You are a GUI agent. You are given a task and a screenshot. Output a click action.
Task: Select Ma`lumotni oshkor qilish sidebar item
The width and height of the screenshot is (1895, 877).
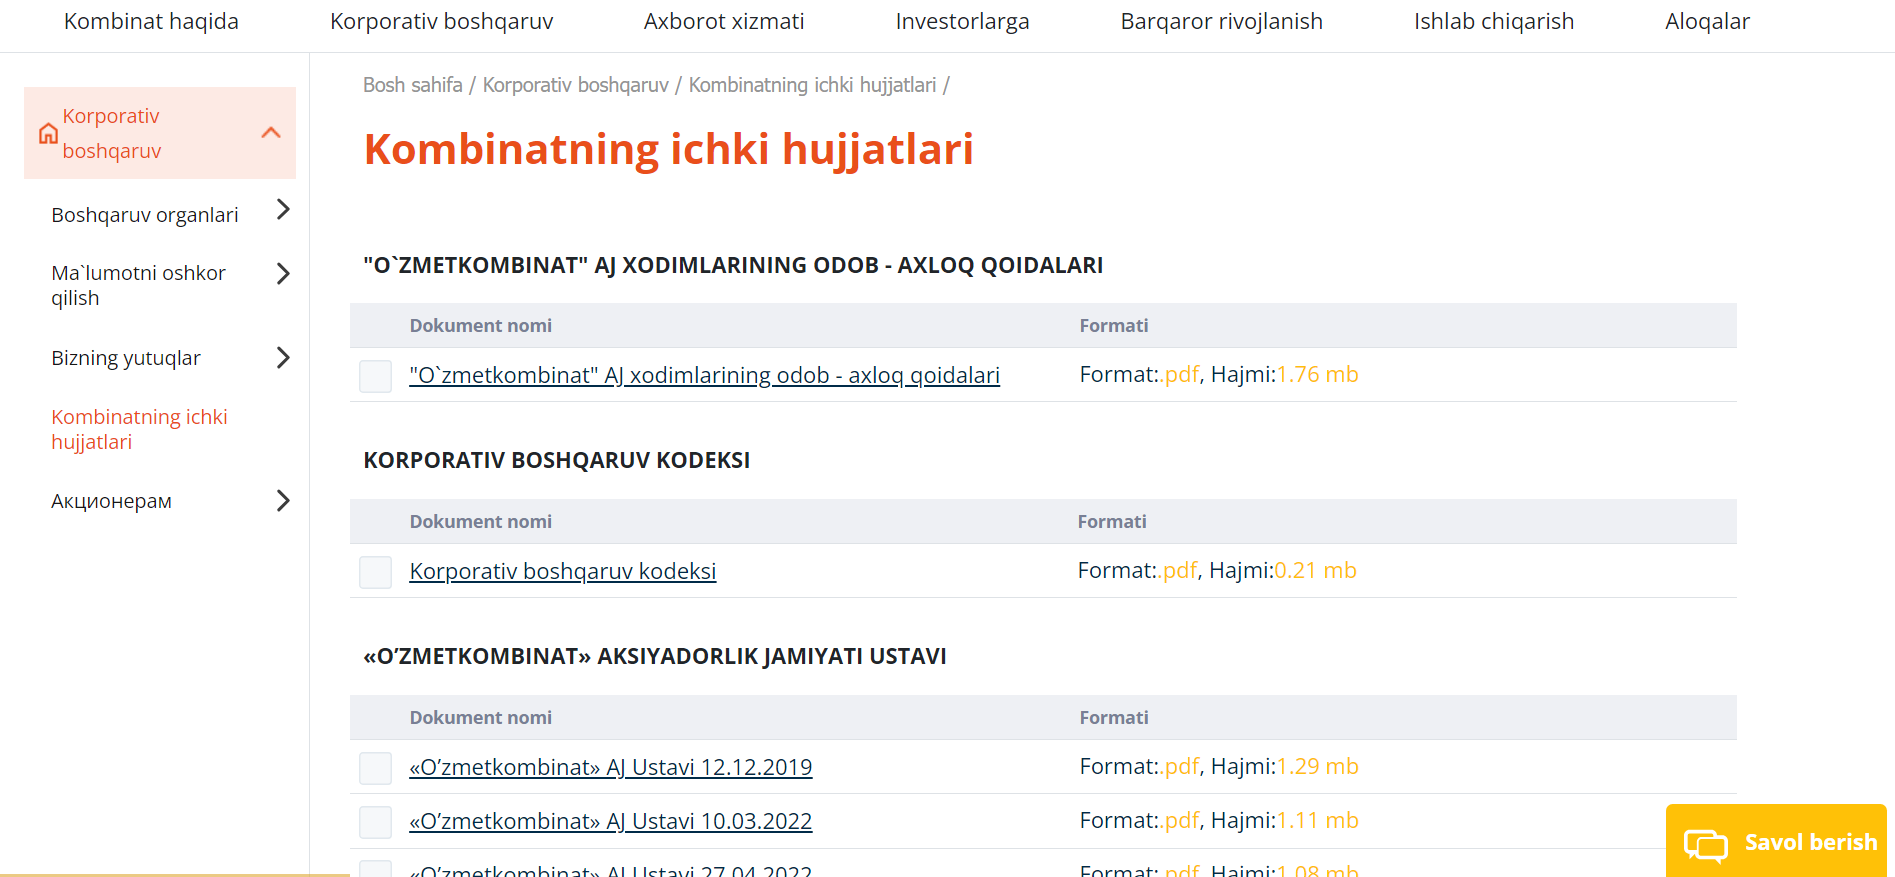(138, 285)
